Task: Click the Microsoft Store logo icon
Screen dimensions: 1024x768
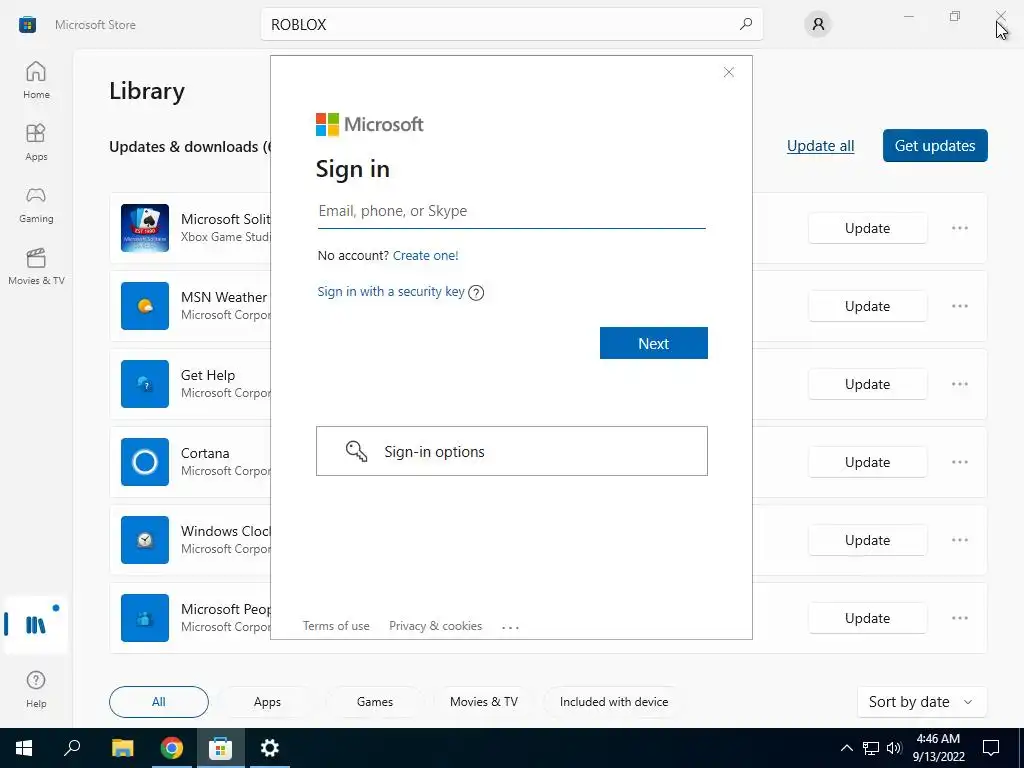Action: point(27,25)
